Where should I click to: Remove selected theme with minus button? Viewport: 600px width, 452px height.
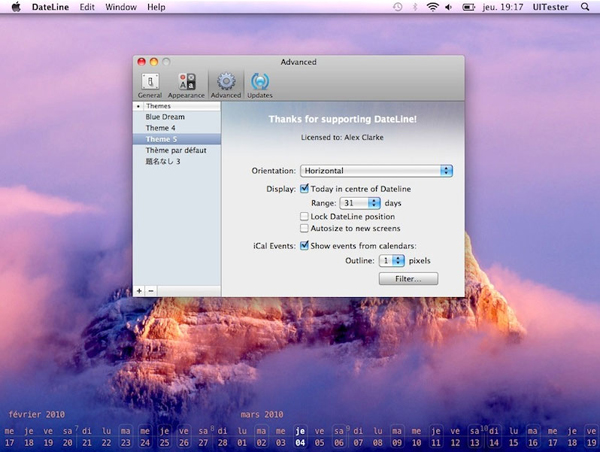coord(151,291)
